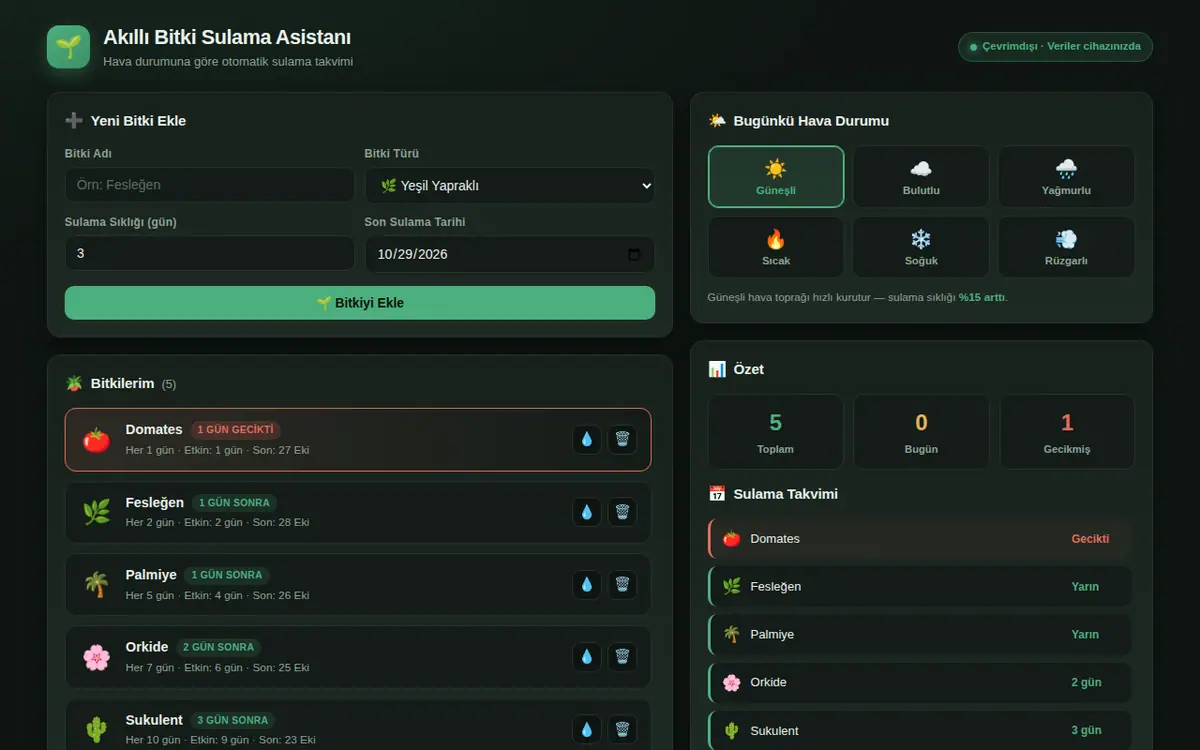Click into the Bitki Adı input field
Image resolution: width=1200 pixels, height=750 pixels.
click(210, 185)
